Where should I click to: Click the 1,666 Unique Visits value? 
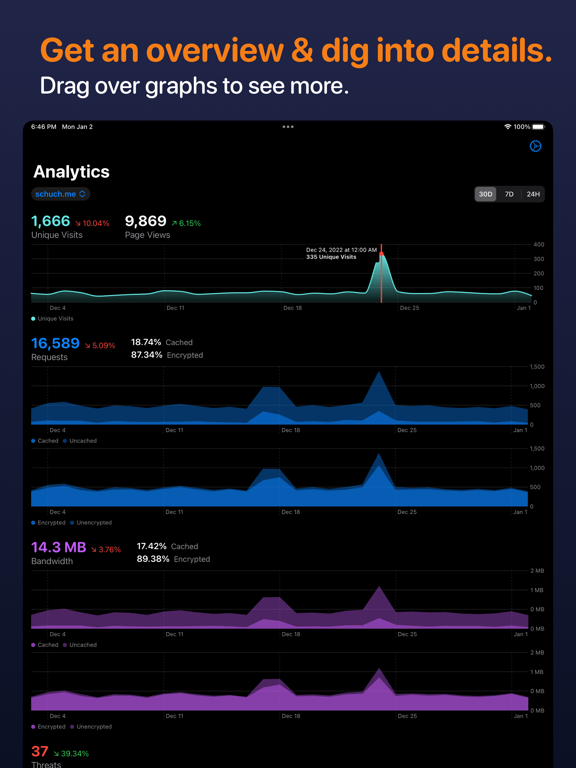tap(51, 221)
